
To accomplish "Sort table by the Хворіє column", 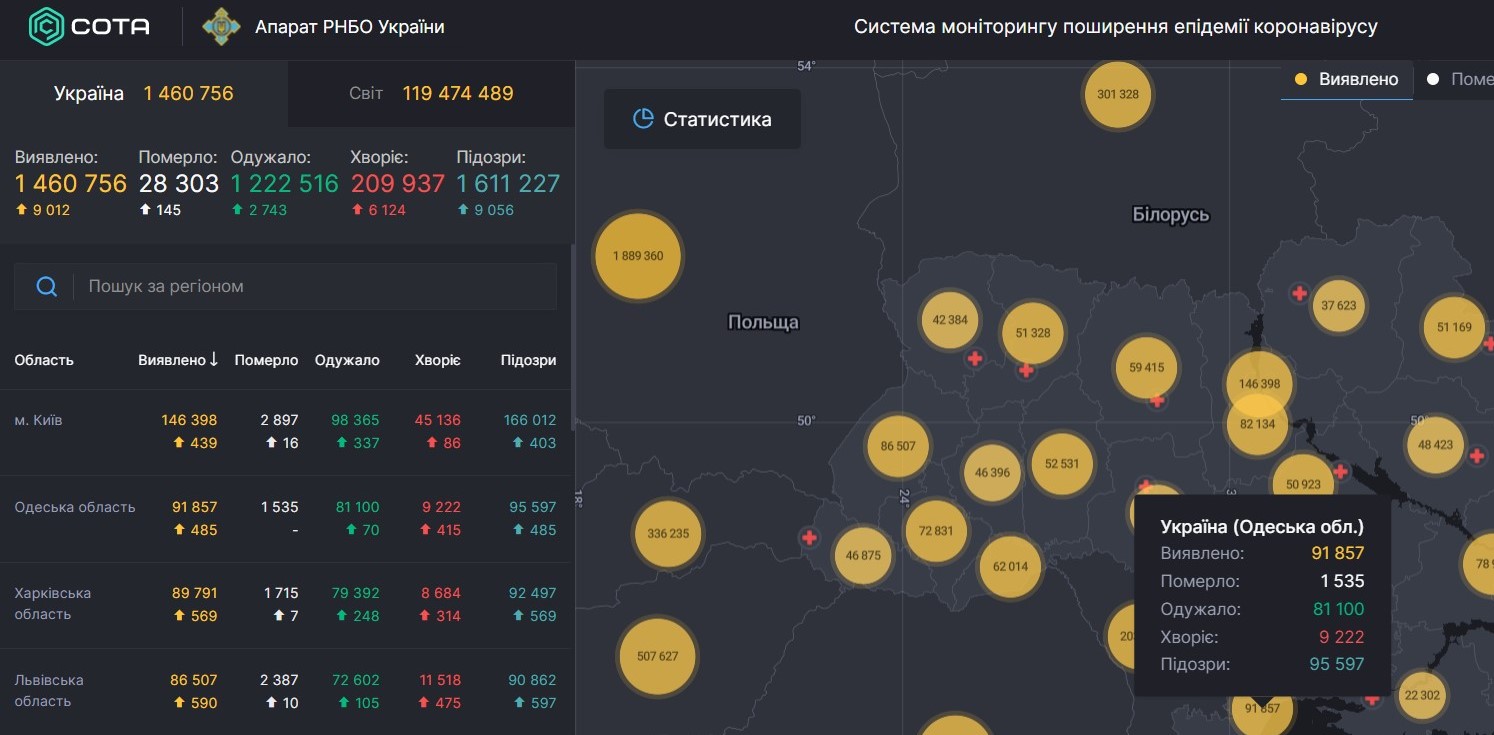I will (x=438, y=360).
